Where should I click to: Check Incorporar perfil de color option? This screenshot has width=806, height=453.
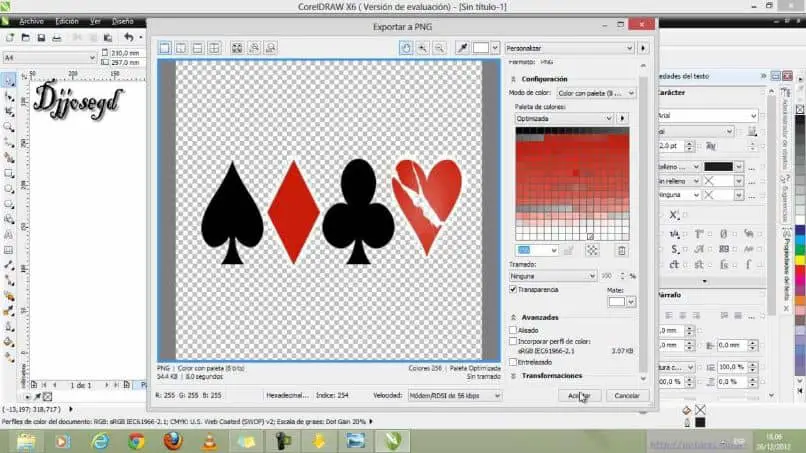pyautogui.click(x=513, y=341)
